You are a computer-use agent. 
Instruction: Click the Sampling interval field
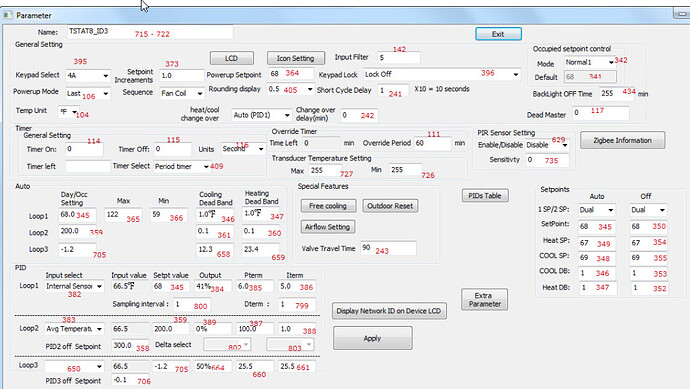coord(191,305)
